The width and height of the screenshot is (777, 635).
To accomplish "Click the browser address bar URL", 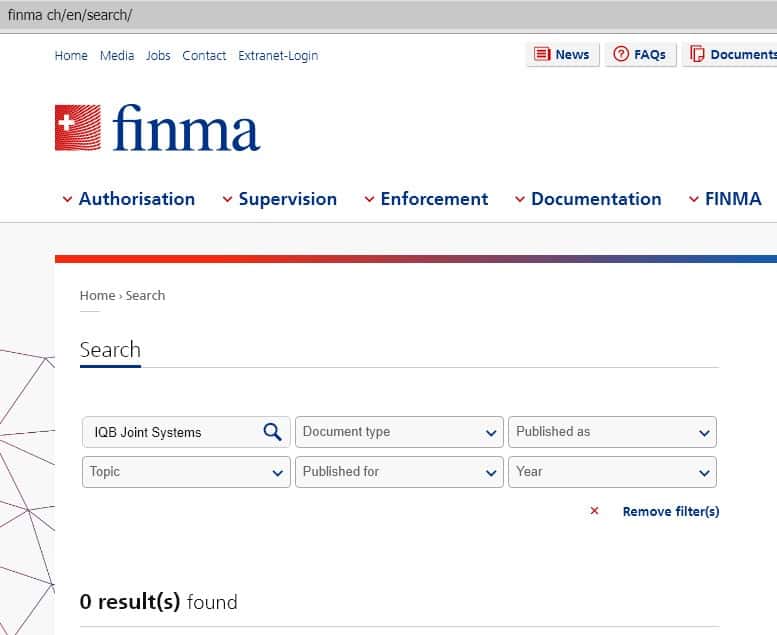I will [x=70, y=15].
